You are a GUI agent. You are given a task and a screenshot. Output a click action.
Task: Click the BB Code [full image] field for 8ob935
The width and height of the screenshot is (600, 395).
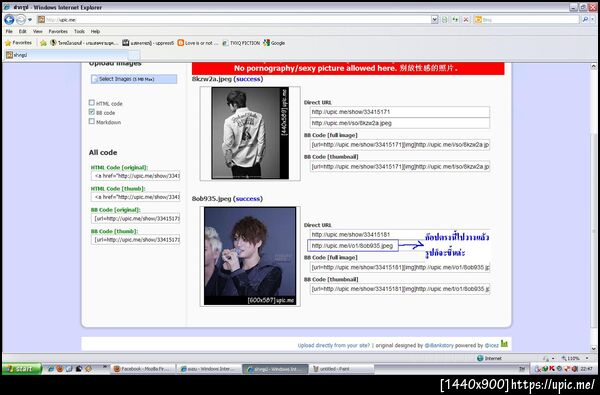point(400,267)
